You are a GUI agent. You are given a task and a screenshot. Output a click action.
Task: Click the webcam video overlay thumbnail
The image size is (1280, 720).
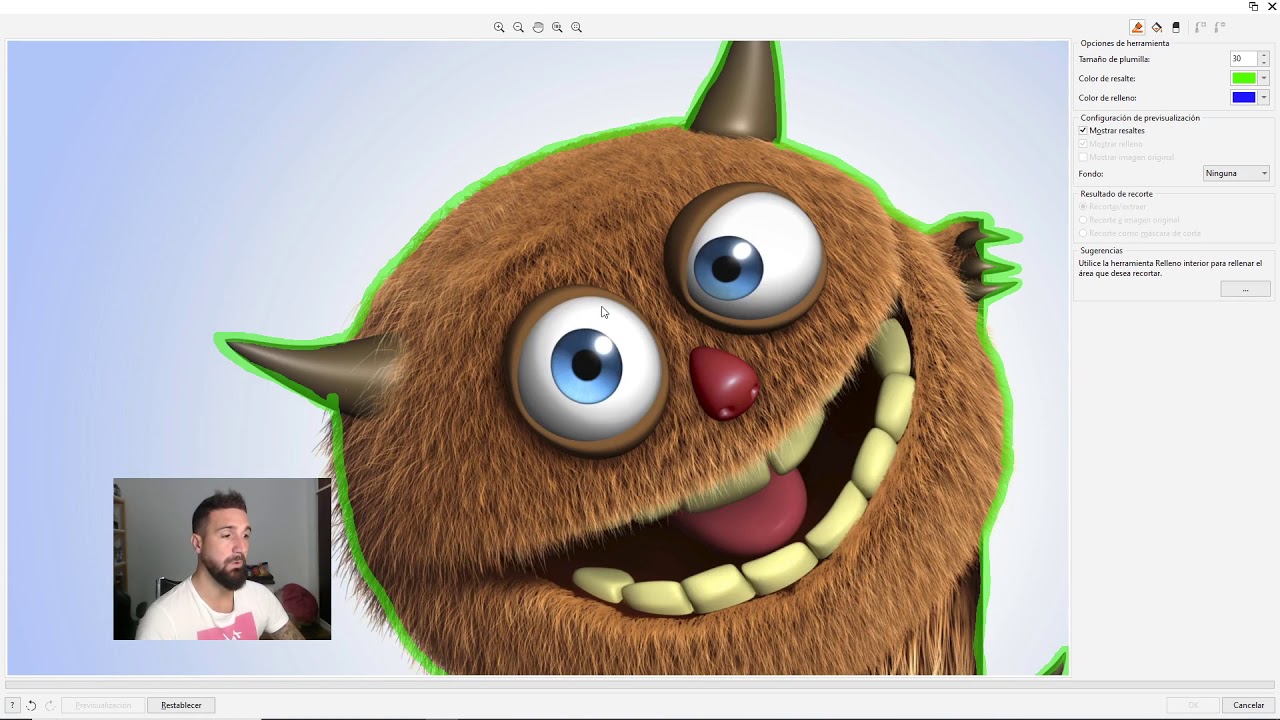pyautogui.click(x=222, y=559)
